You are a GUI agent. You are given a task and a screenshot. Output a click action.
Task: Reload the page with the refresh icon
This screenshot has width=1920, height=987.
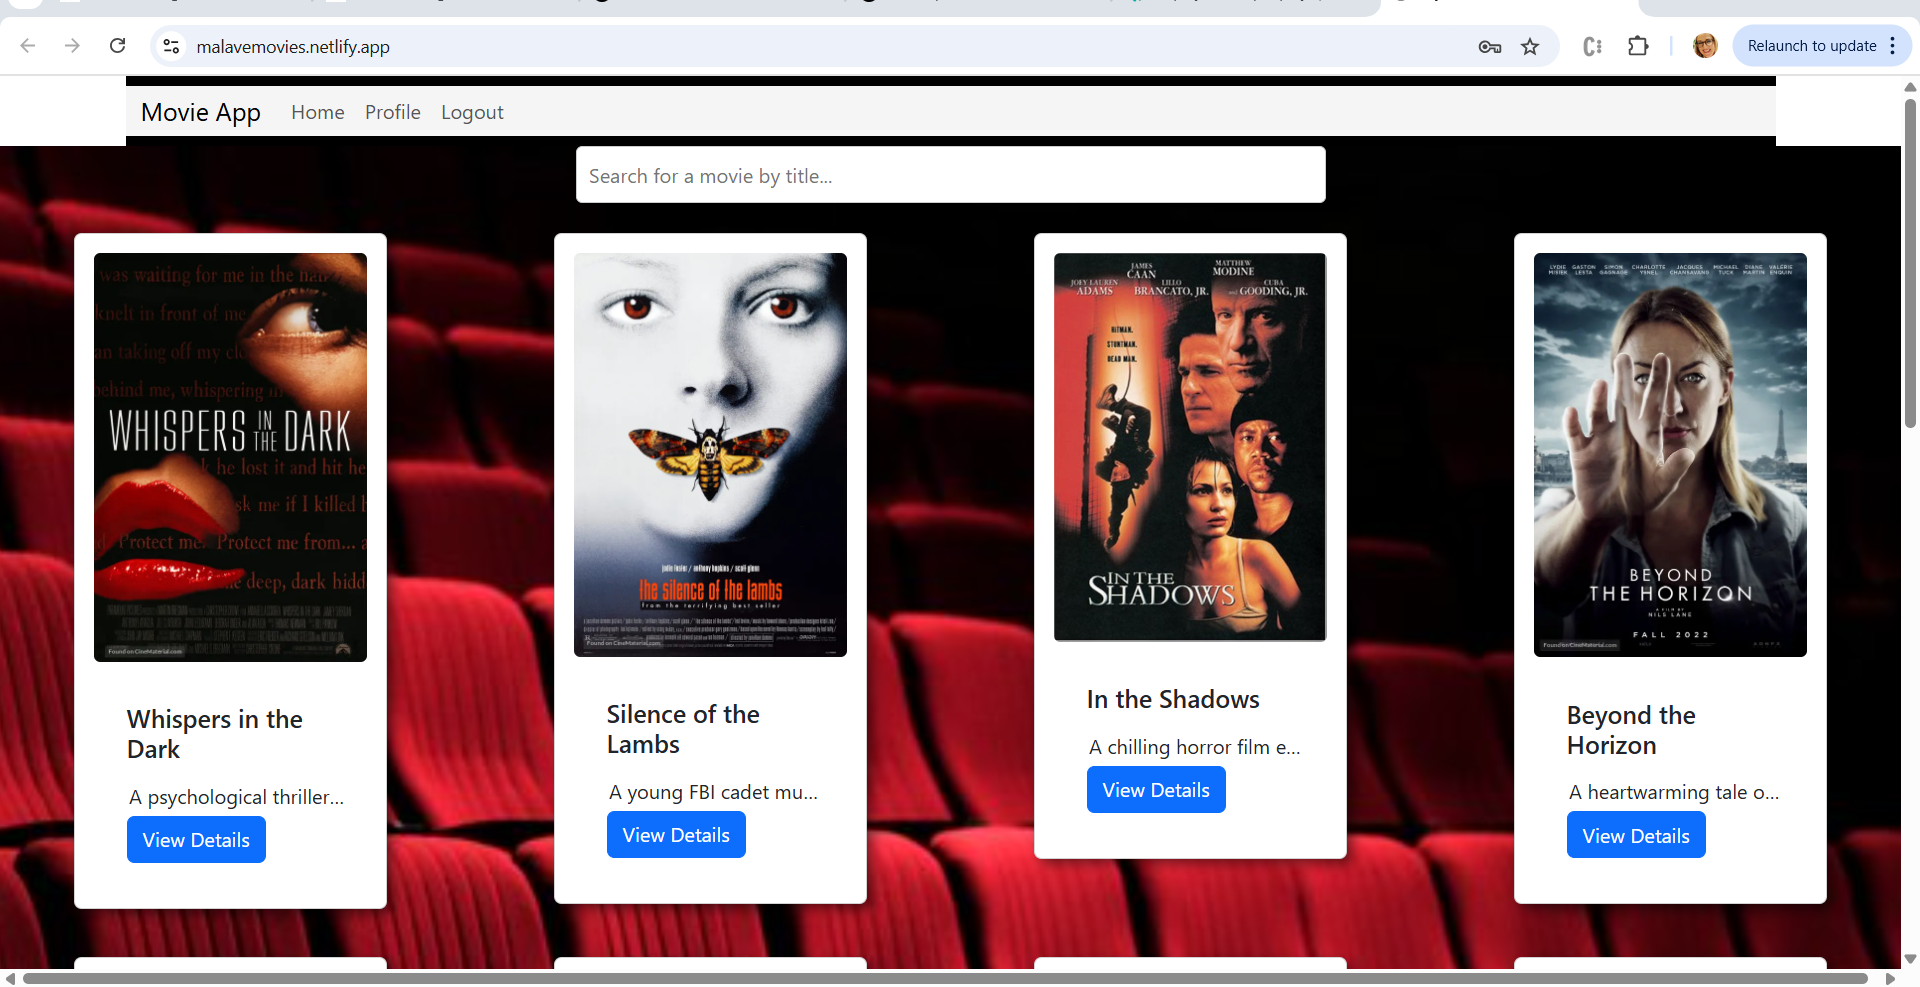coord(117,46)
